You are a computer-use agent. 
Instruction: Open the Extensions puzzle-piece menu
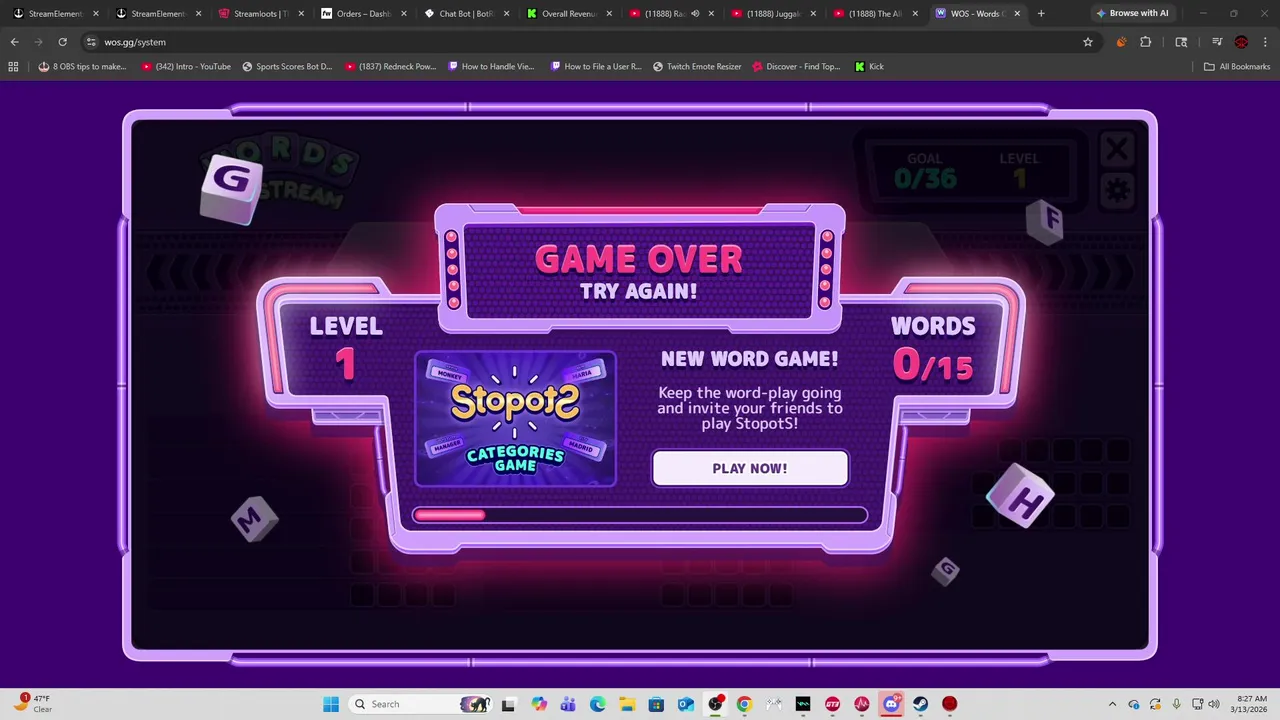tap(1146, 42)
